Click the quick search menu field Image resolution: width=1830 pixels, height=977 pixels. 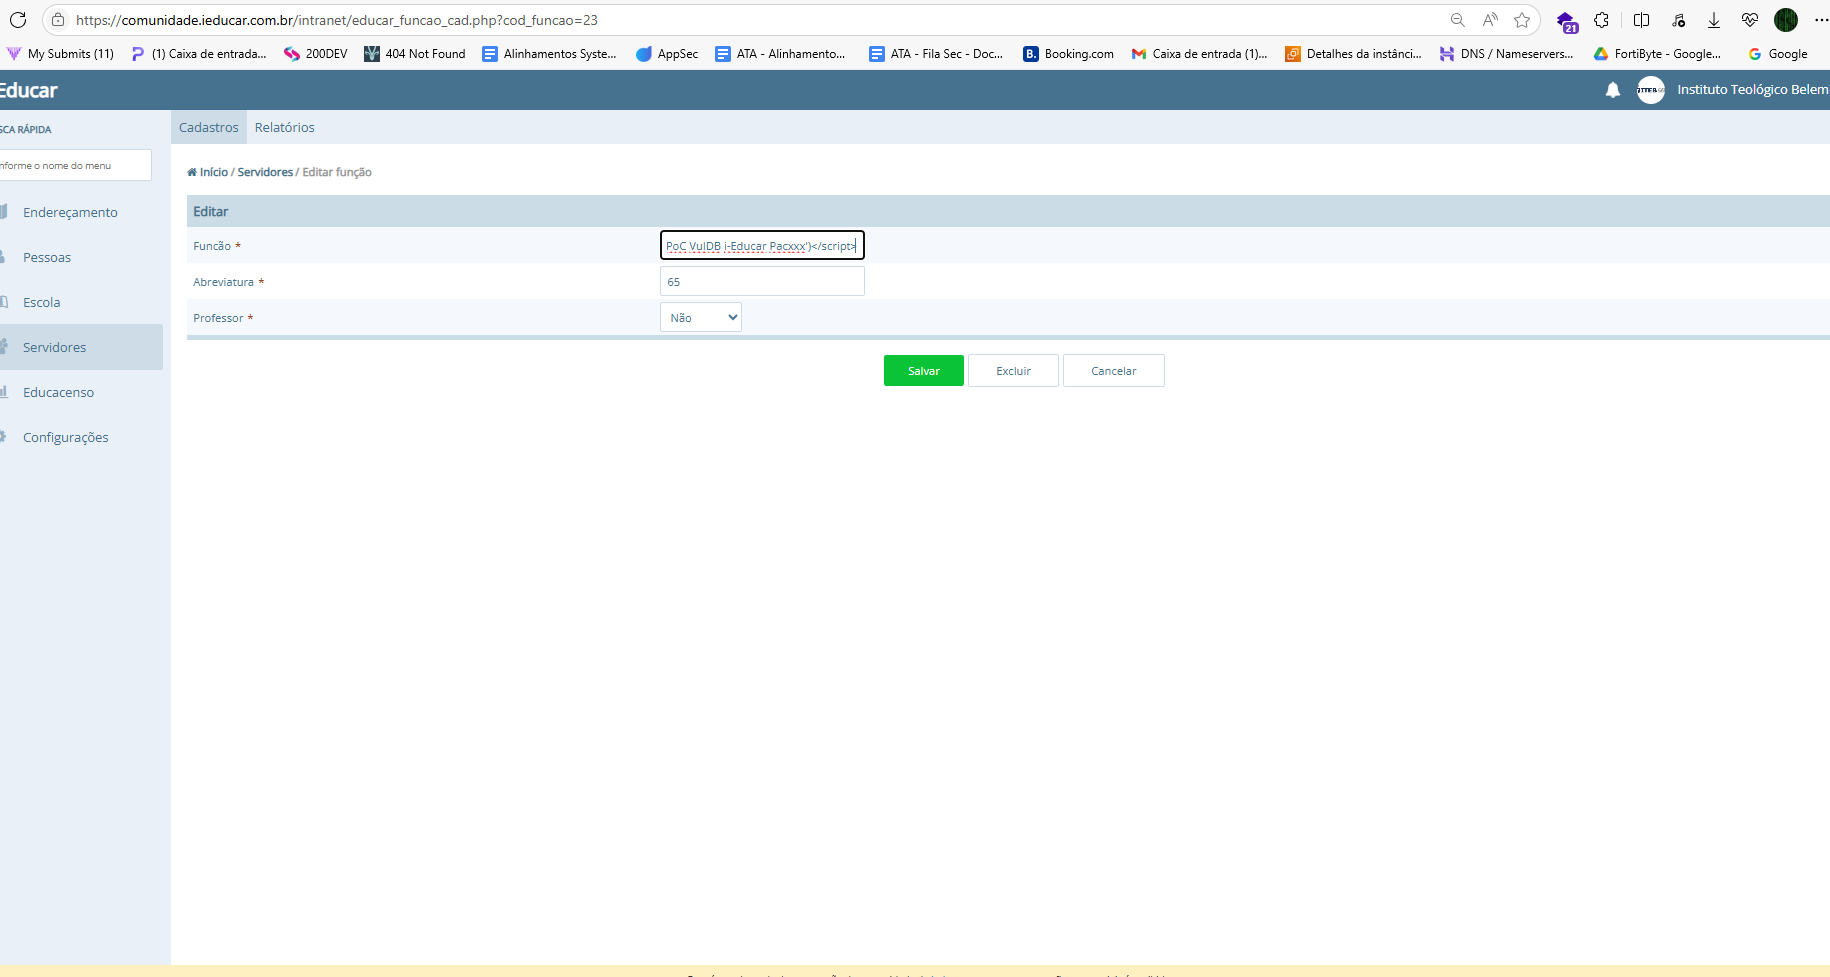pyautogui.click(x=75, y=165)
